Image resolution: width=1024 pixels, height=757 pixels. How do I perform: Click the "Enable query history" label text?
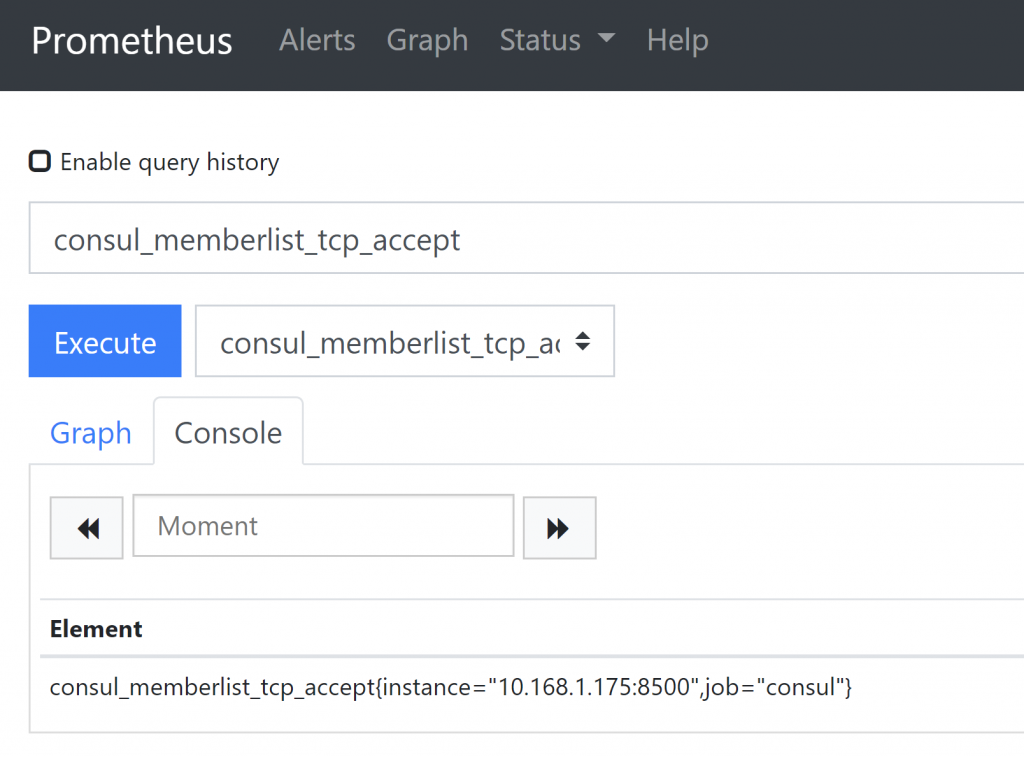[x=169, y=162]
